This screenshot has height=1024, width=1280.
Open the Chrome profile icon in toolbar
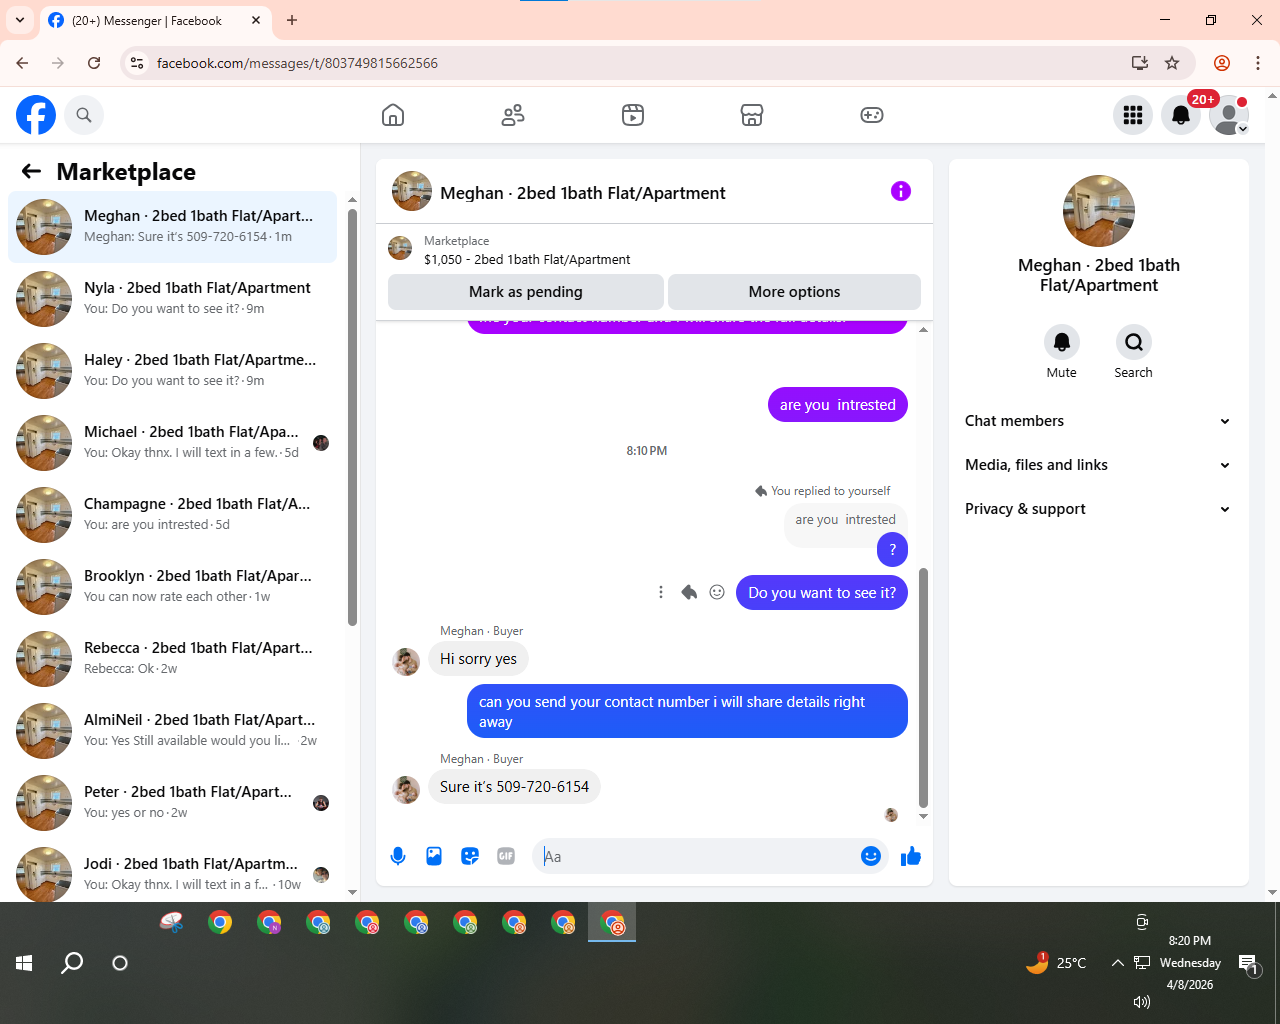[x=1222, y=63]
